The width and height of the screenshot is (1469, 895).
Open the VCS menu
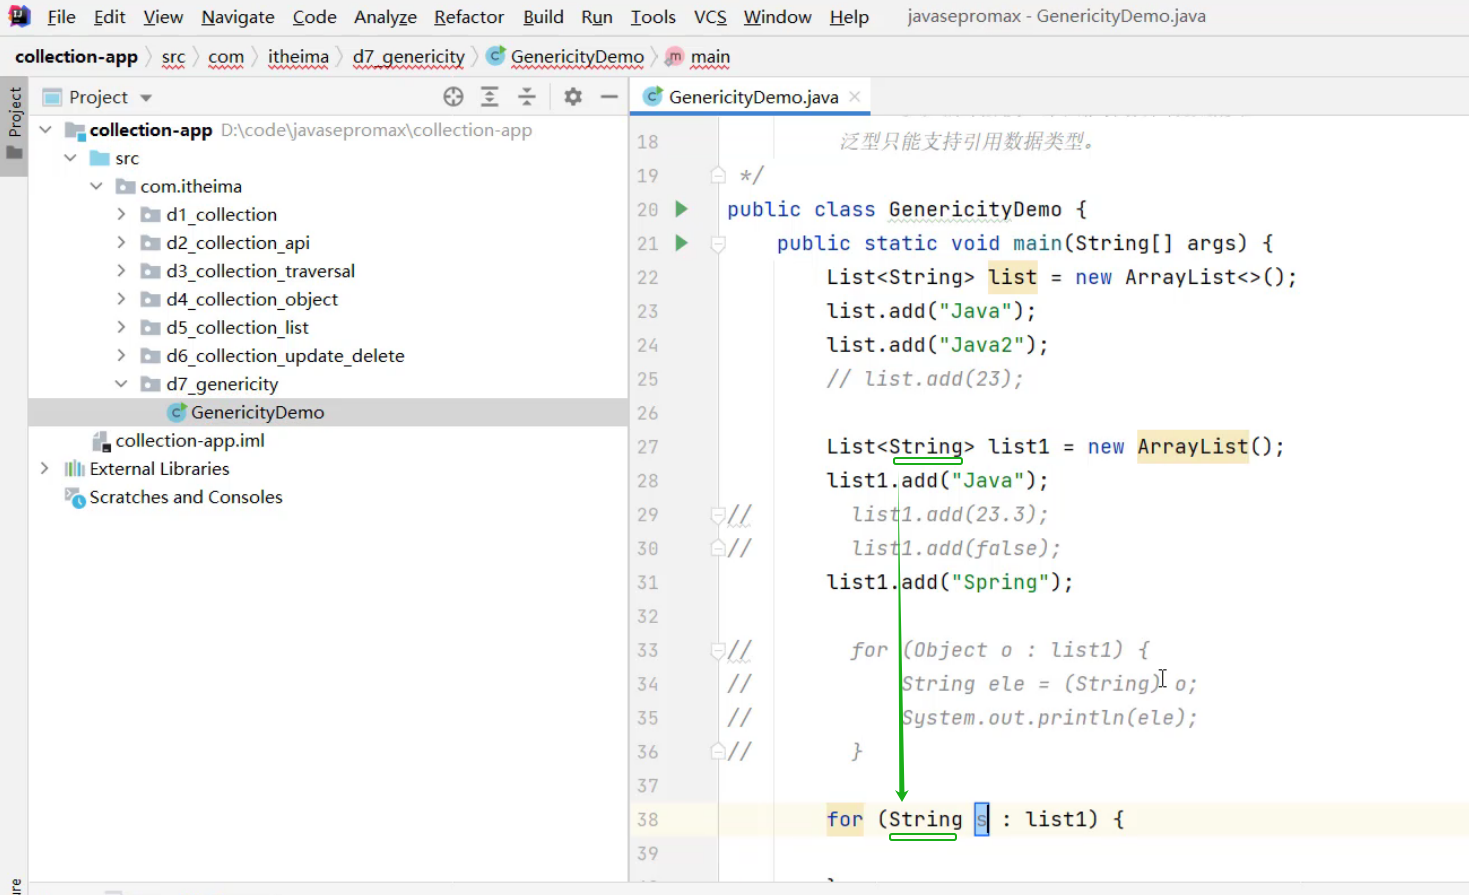(710, 17)
